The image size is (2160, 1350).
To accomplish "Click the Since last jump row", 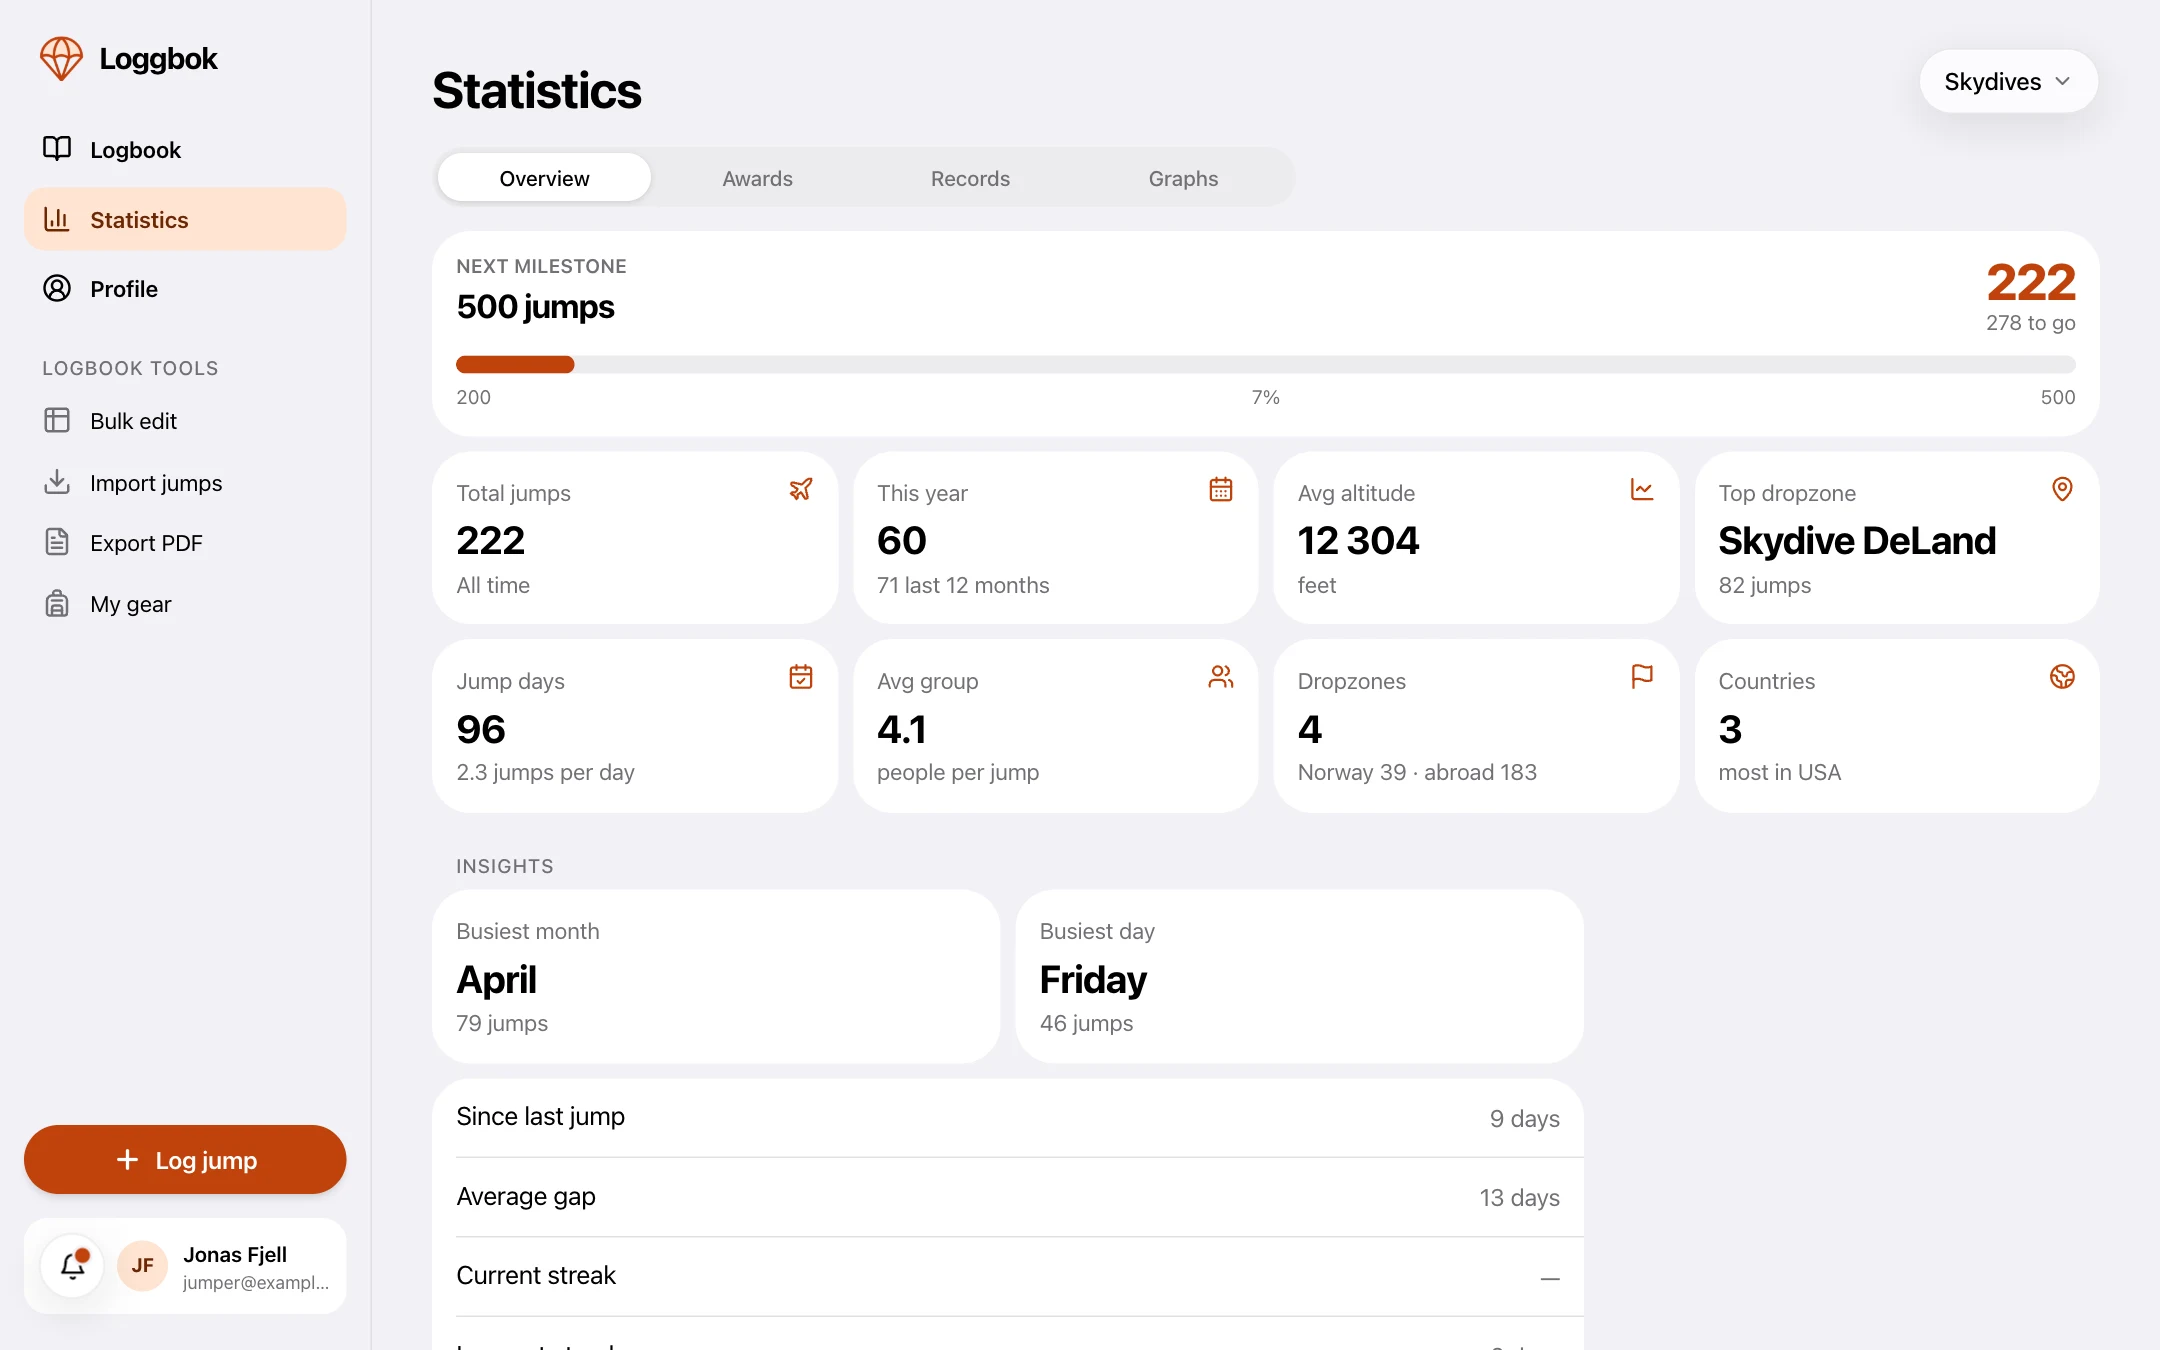I will (1008, 1117).
